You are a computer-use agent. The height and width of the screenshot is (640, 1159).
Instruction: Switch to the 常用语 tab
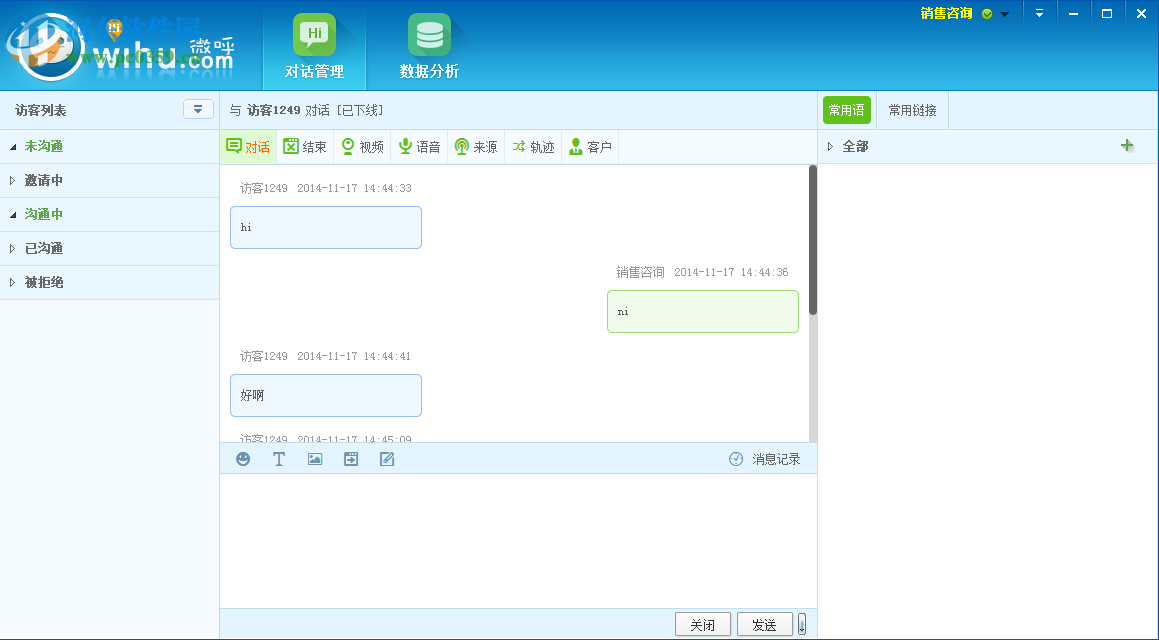tap(846, 110)
